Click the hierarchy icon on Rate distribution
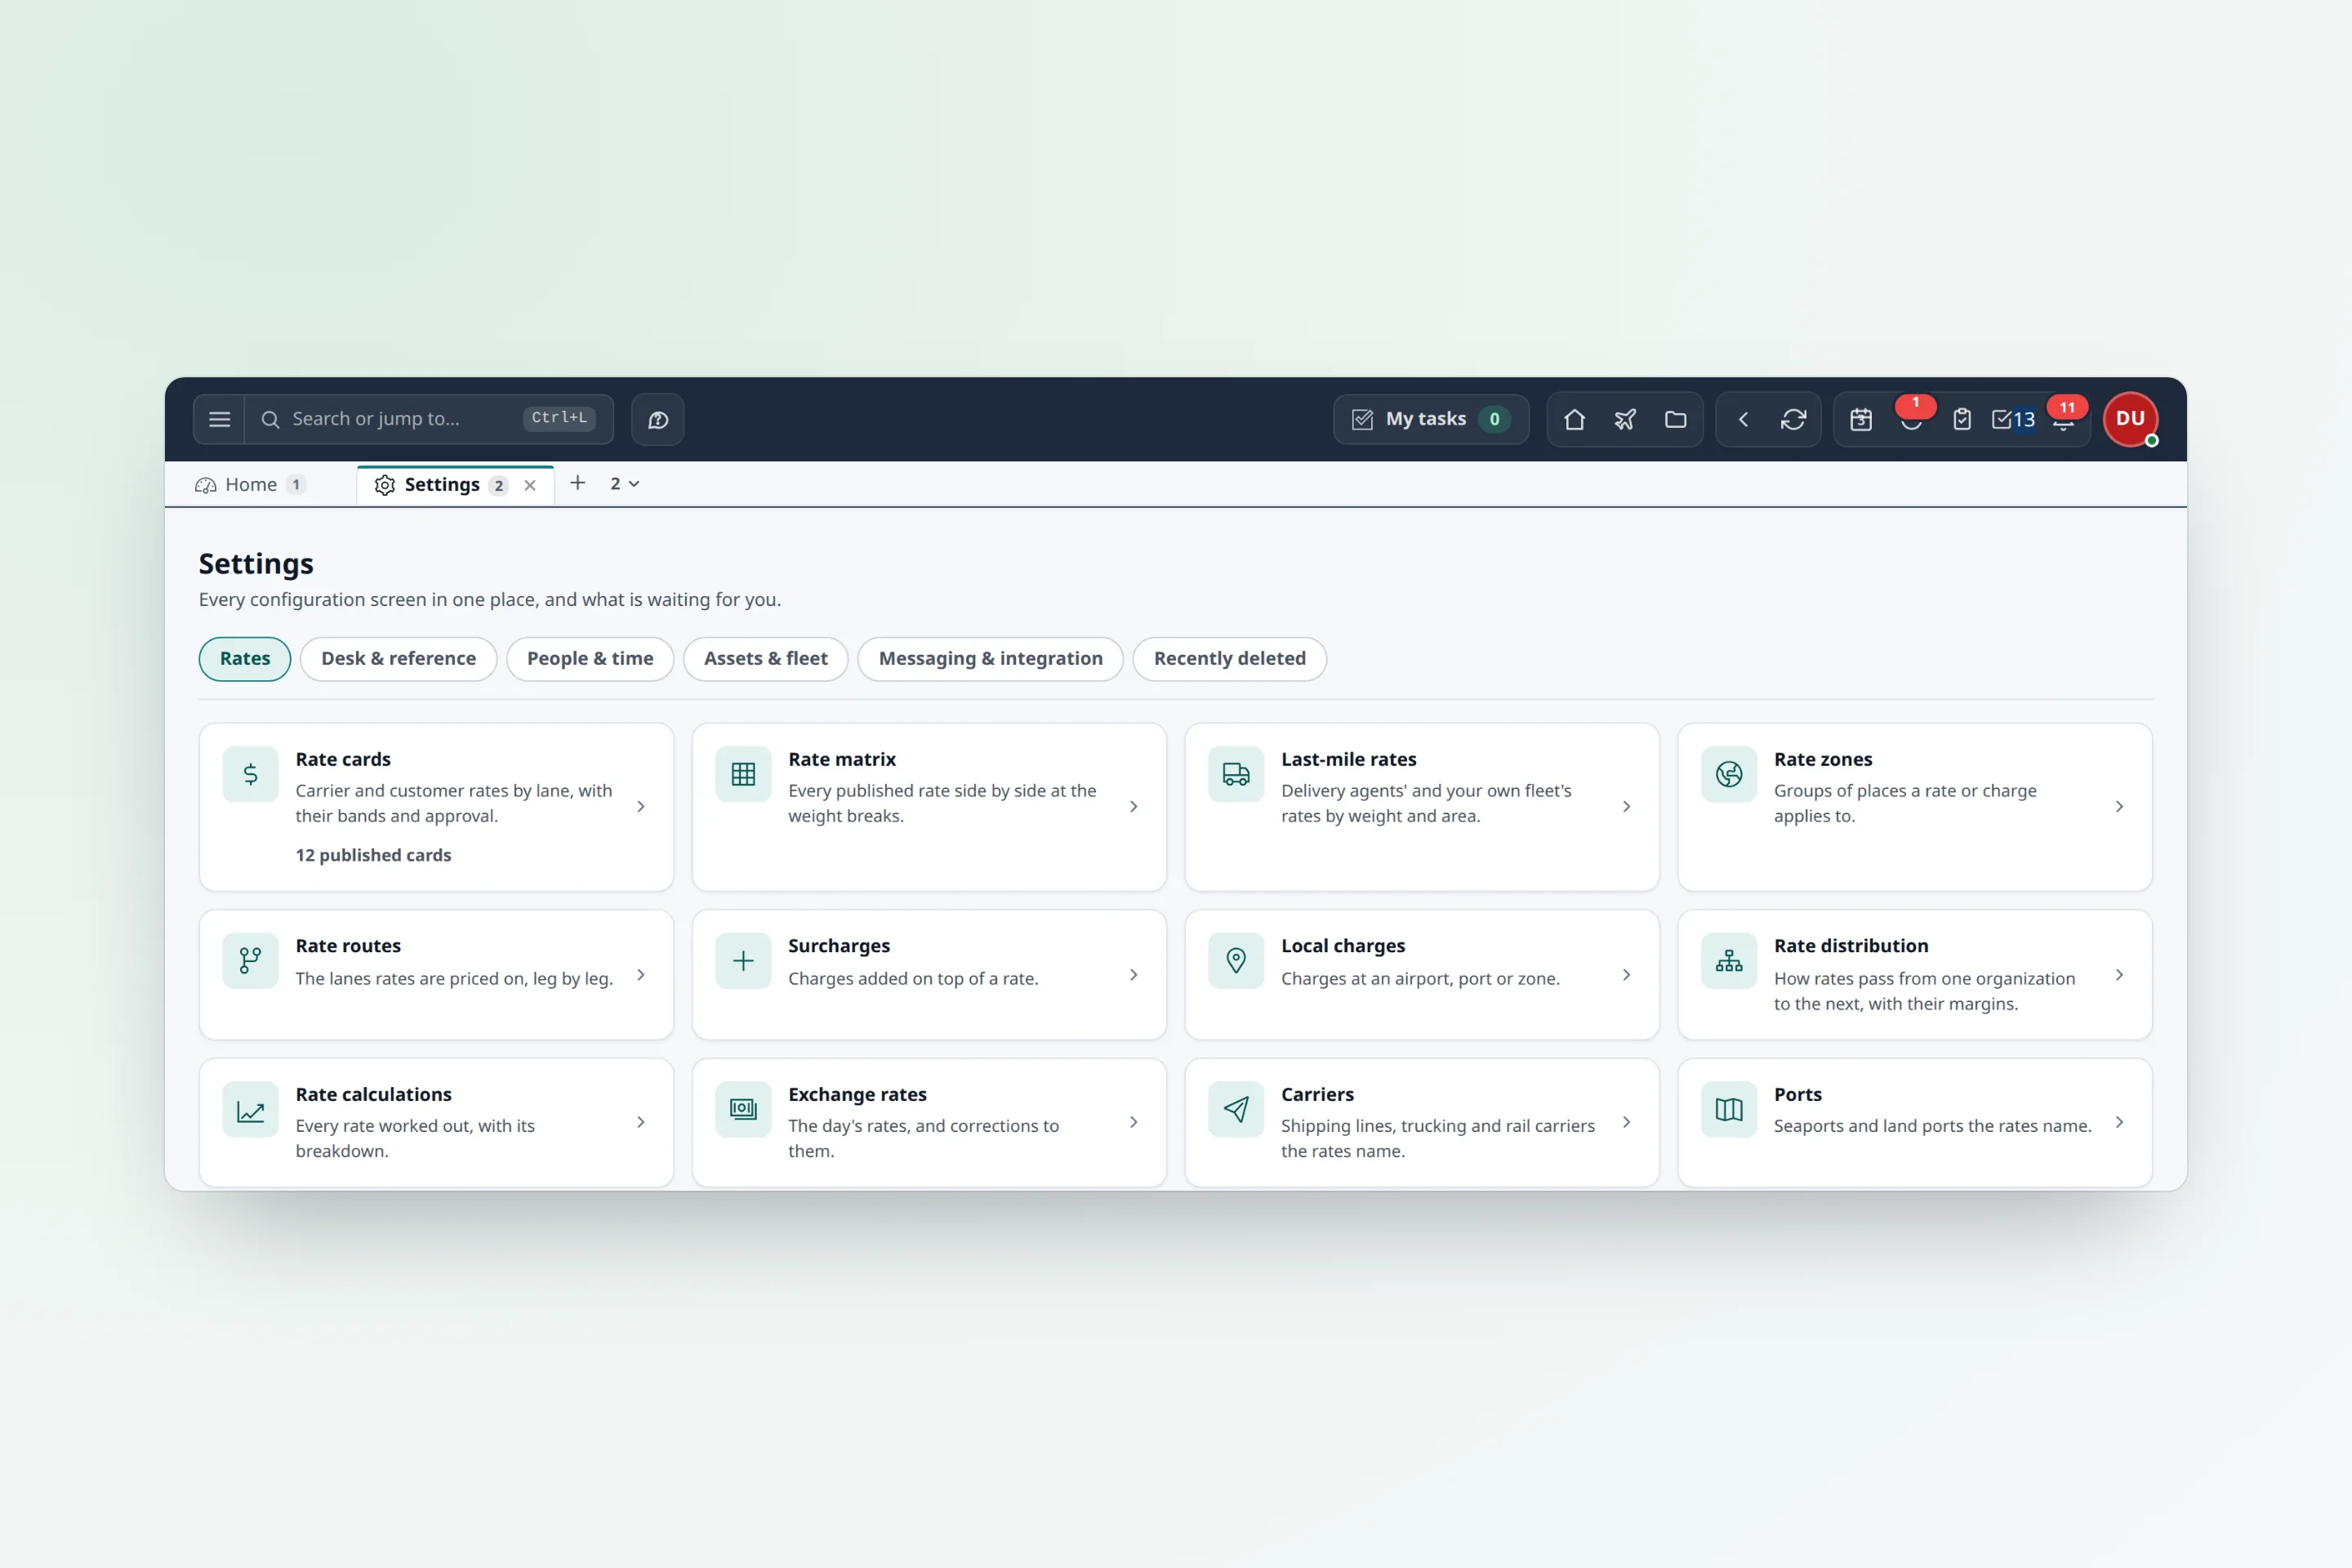2352x1568 pixels. 1729,961
